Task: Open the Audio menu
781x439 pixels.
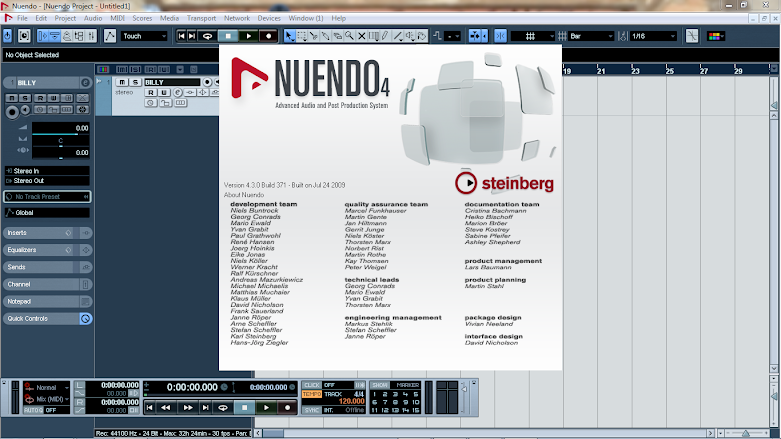Action: 93,18
